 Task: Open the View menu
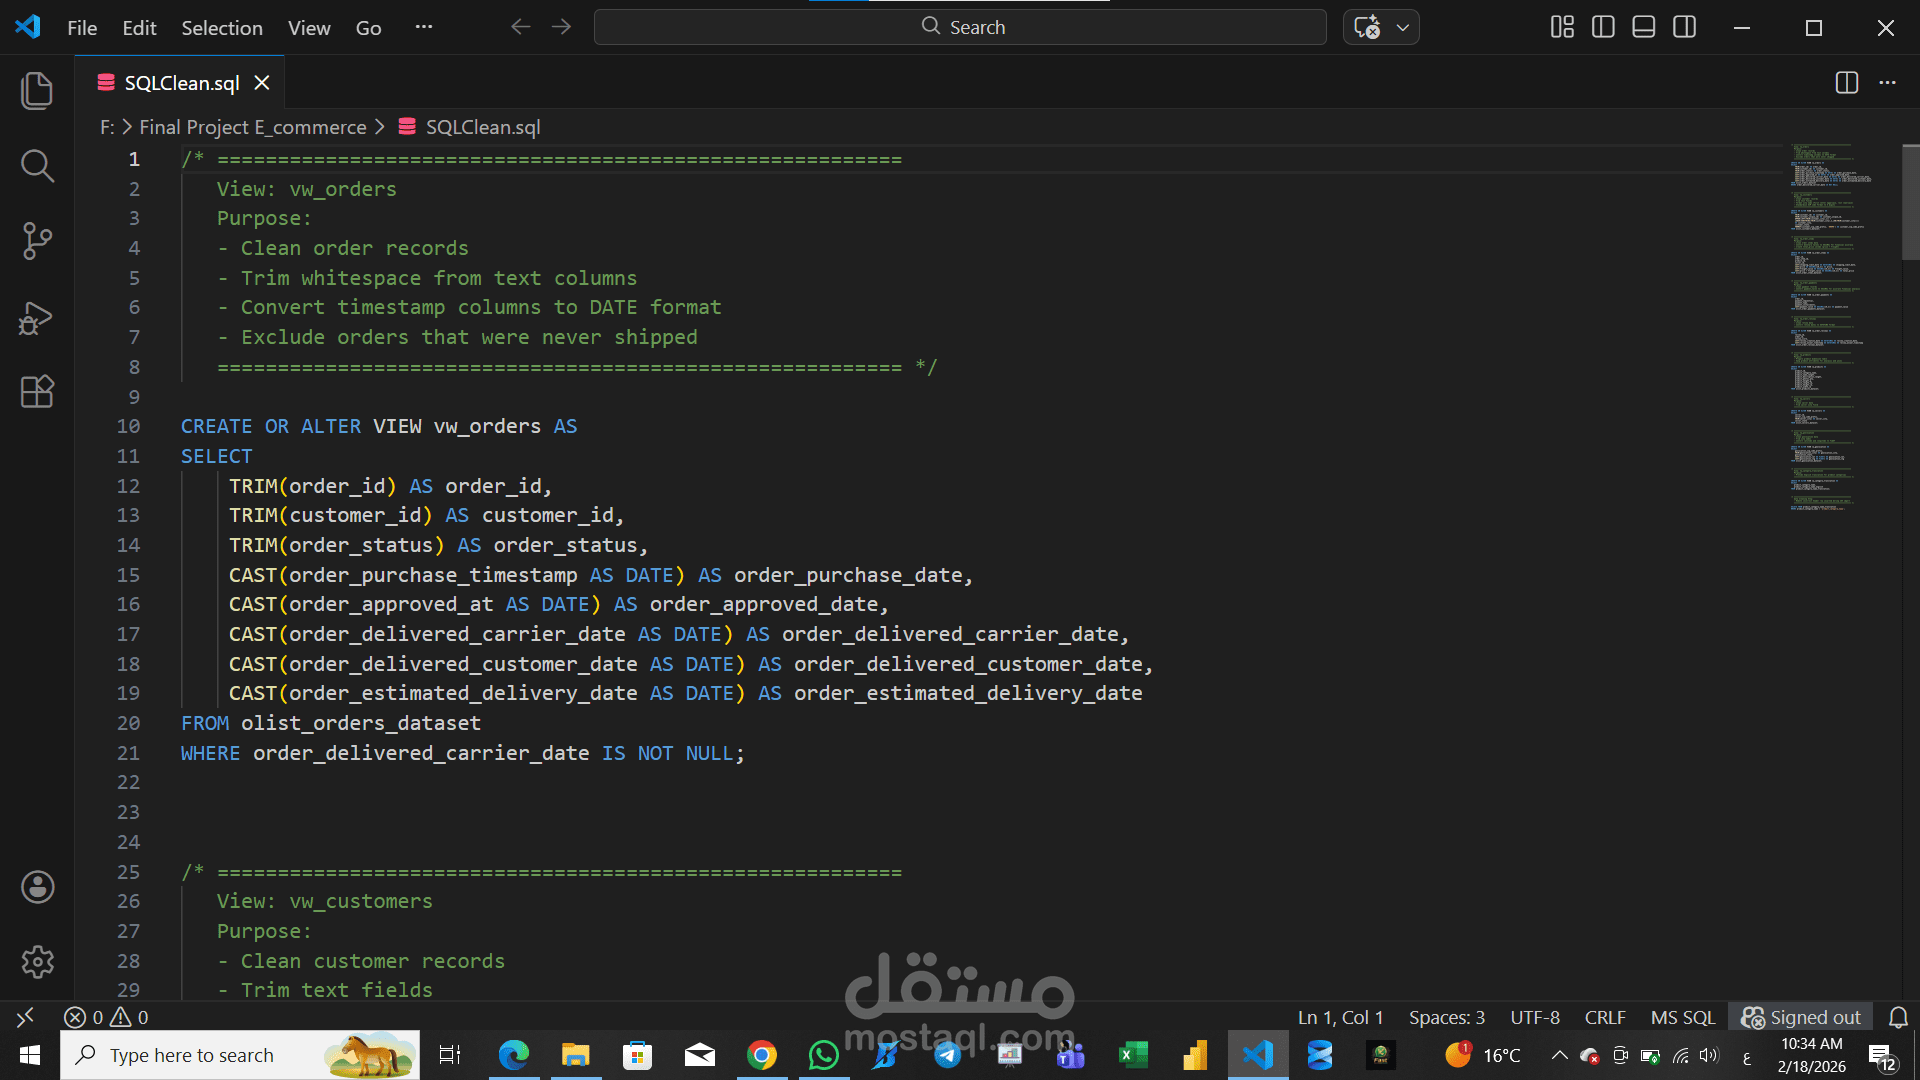tap(308, 27)
